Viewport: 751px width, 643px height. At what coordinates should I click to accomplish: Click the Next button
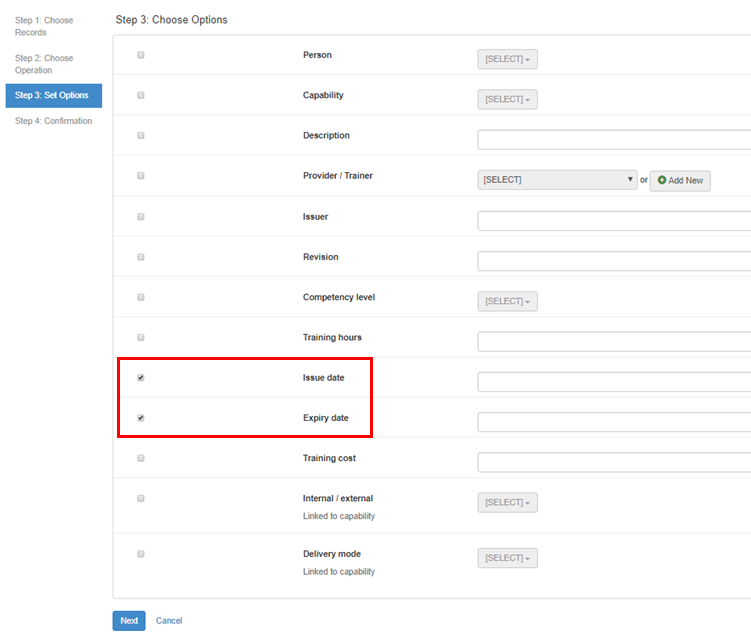coord(129,621)
